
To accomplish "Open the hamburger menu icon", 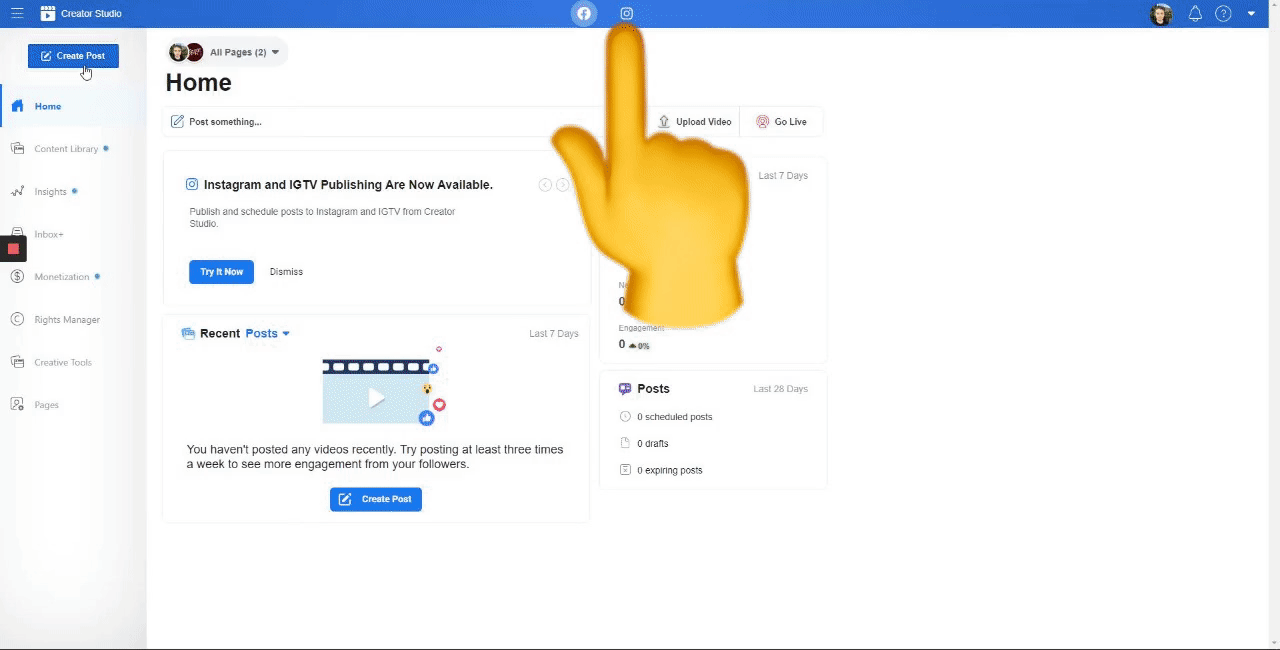I will pyautogui.click(x=17, y=14).
